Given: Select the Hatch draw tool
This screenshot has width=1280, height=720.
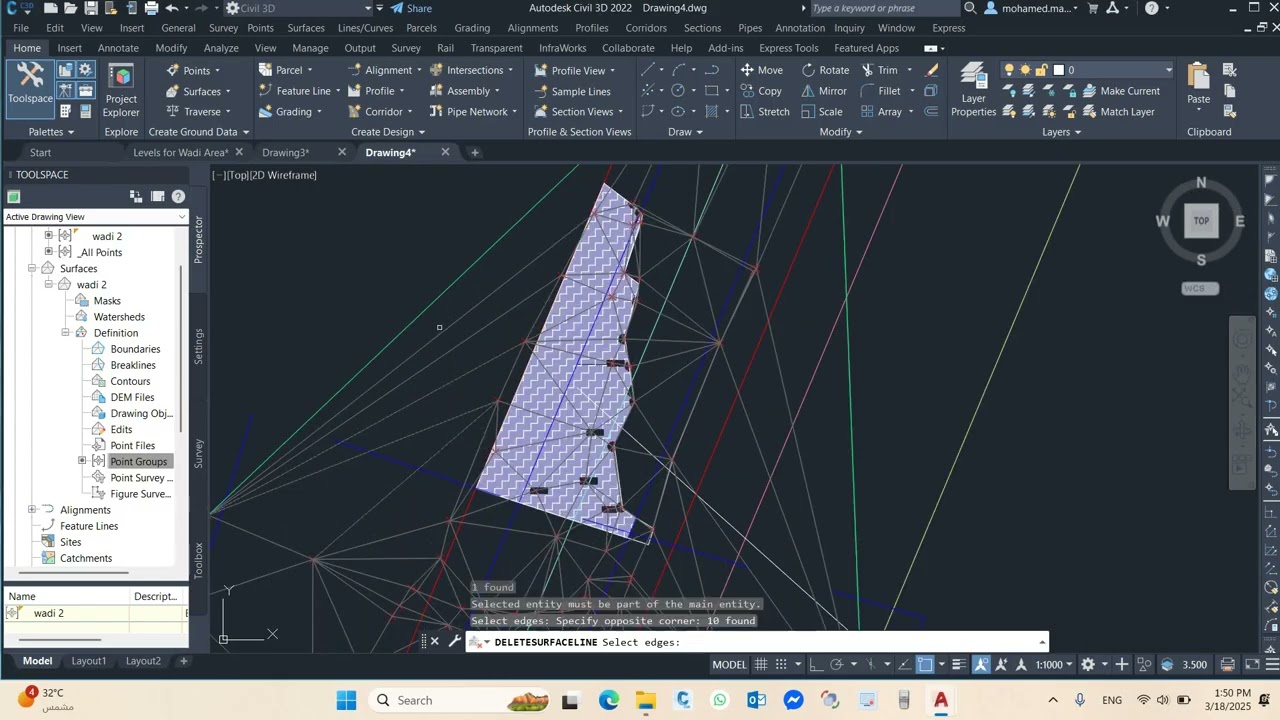Looking at the screenshot, I should point(712,112).
